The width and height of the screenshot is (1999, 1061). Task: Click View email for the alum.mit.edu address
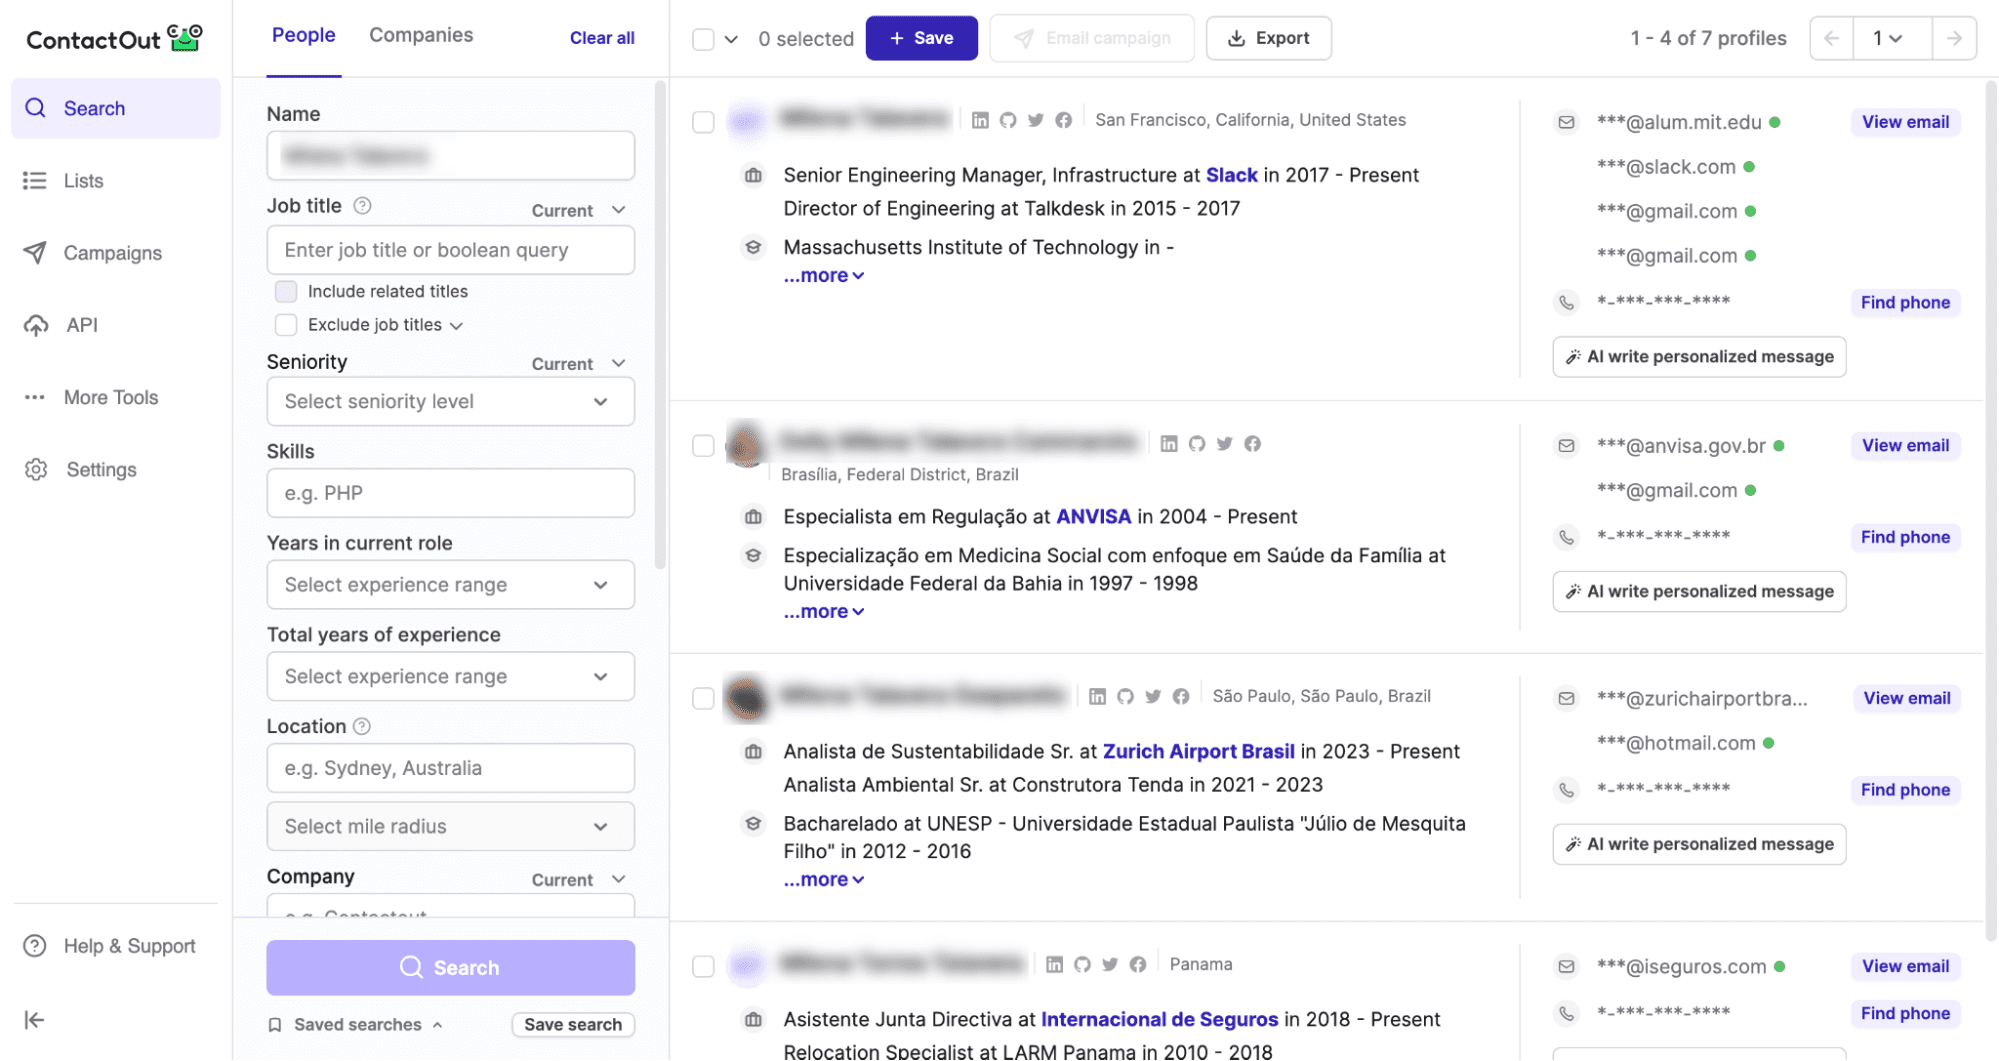[x=1904, y=122]
